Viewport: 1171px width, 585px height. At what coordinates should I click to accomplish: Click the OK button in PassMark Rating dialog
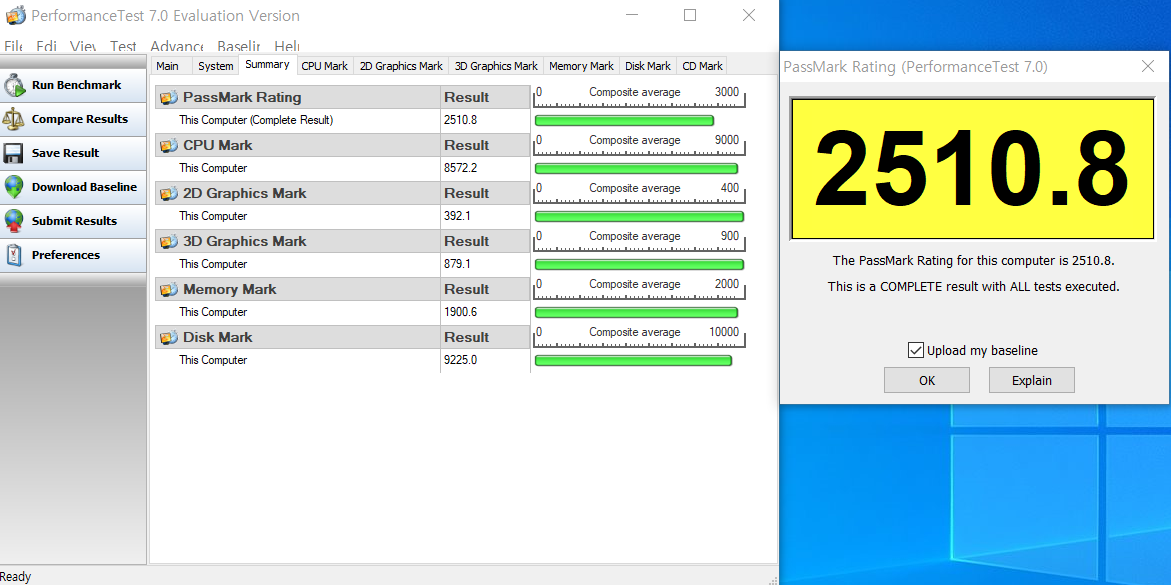(x=927, y=380)
